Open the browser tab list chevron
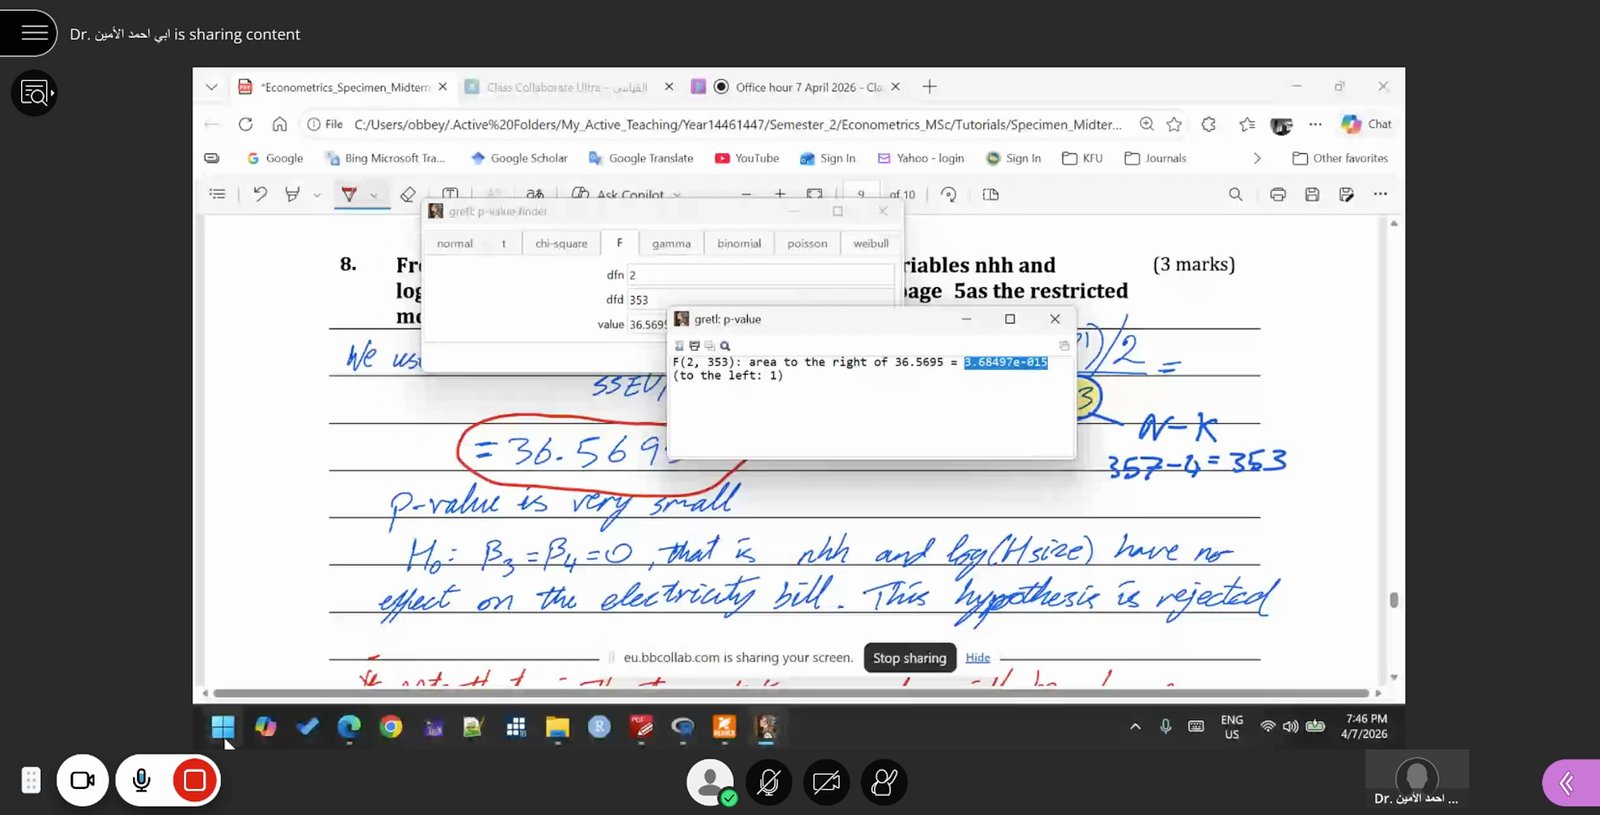 click(211, 87)
